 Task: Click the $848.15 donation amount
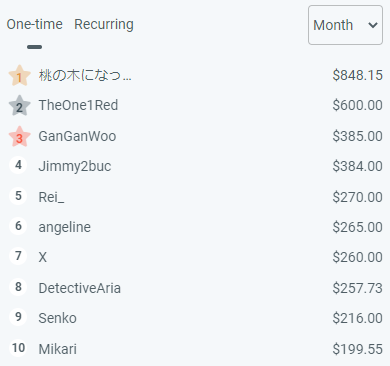tap(357, 75)
